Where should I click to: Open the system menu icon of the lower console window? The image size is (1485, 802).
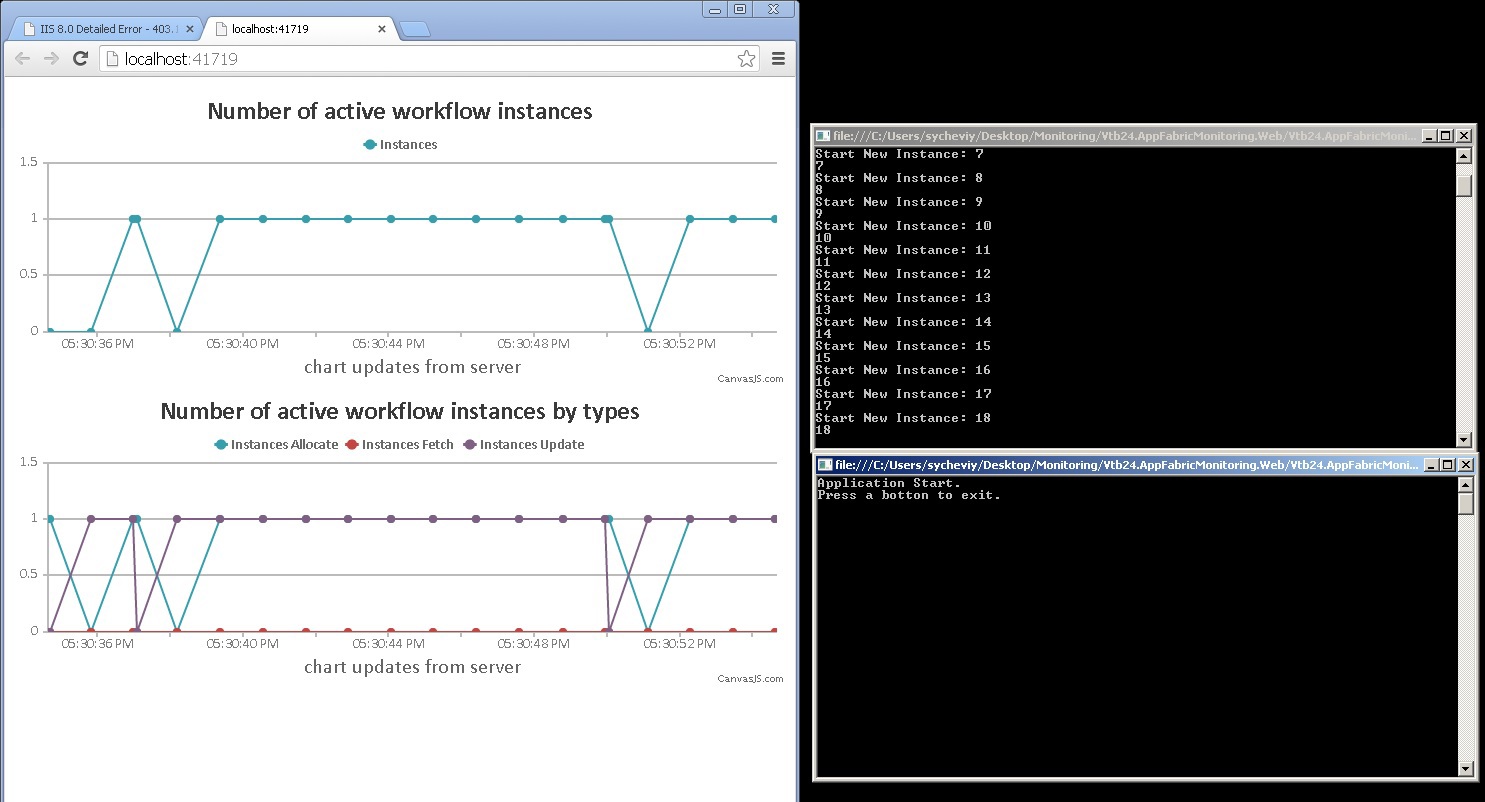tap(824, 465)
